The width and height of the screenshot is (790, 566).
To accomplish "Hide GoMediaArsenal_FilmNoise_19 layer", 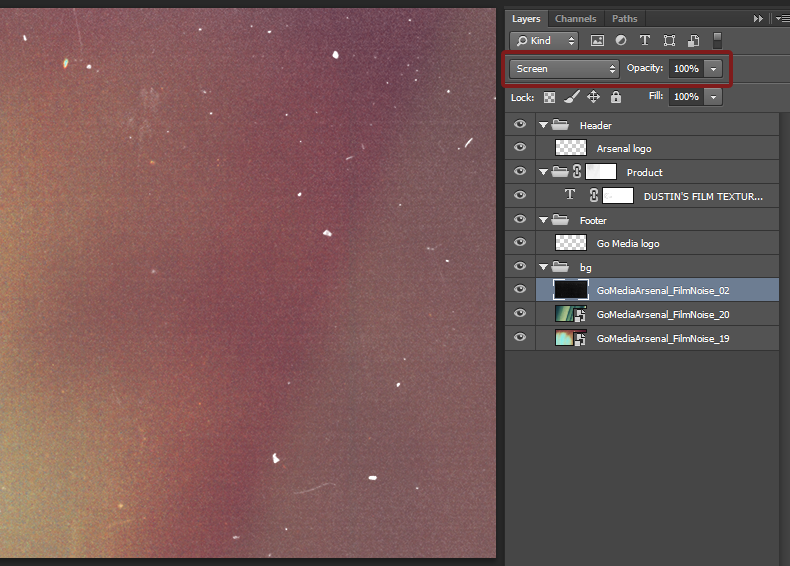I will (520, 337).
